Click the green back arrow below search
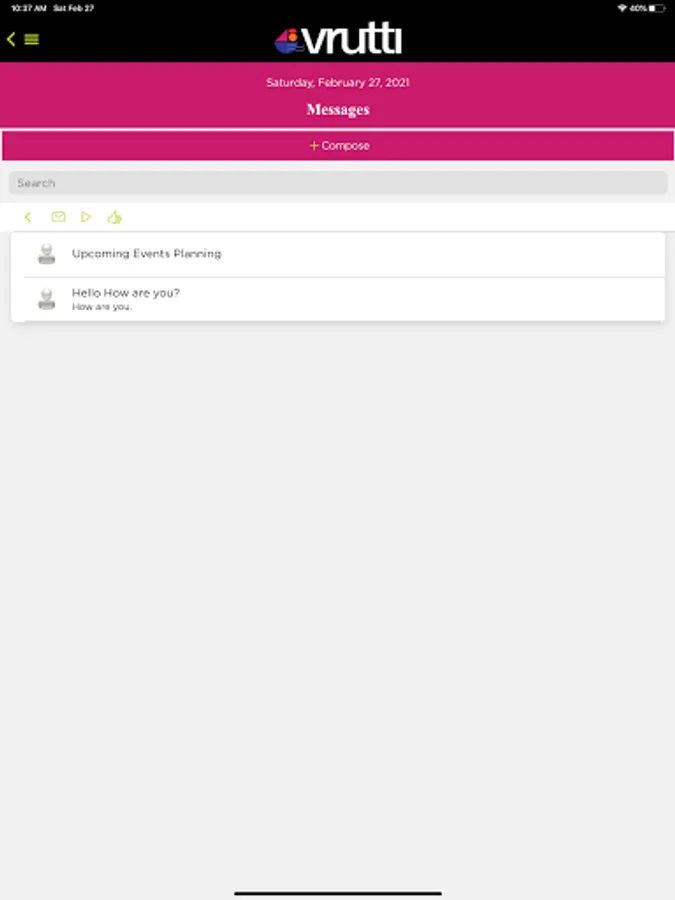675x900 pixels. [28, 217]
